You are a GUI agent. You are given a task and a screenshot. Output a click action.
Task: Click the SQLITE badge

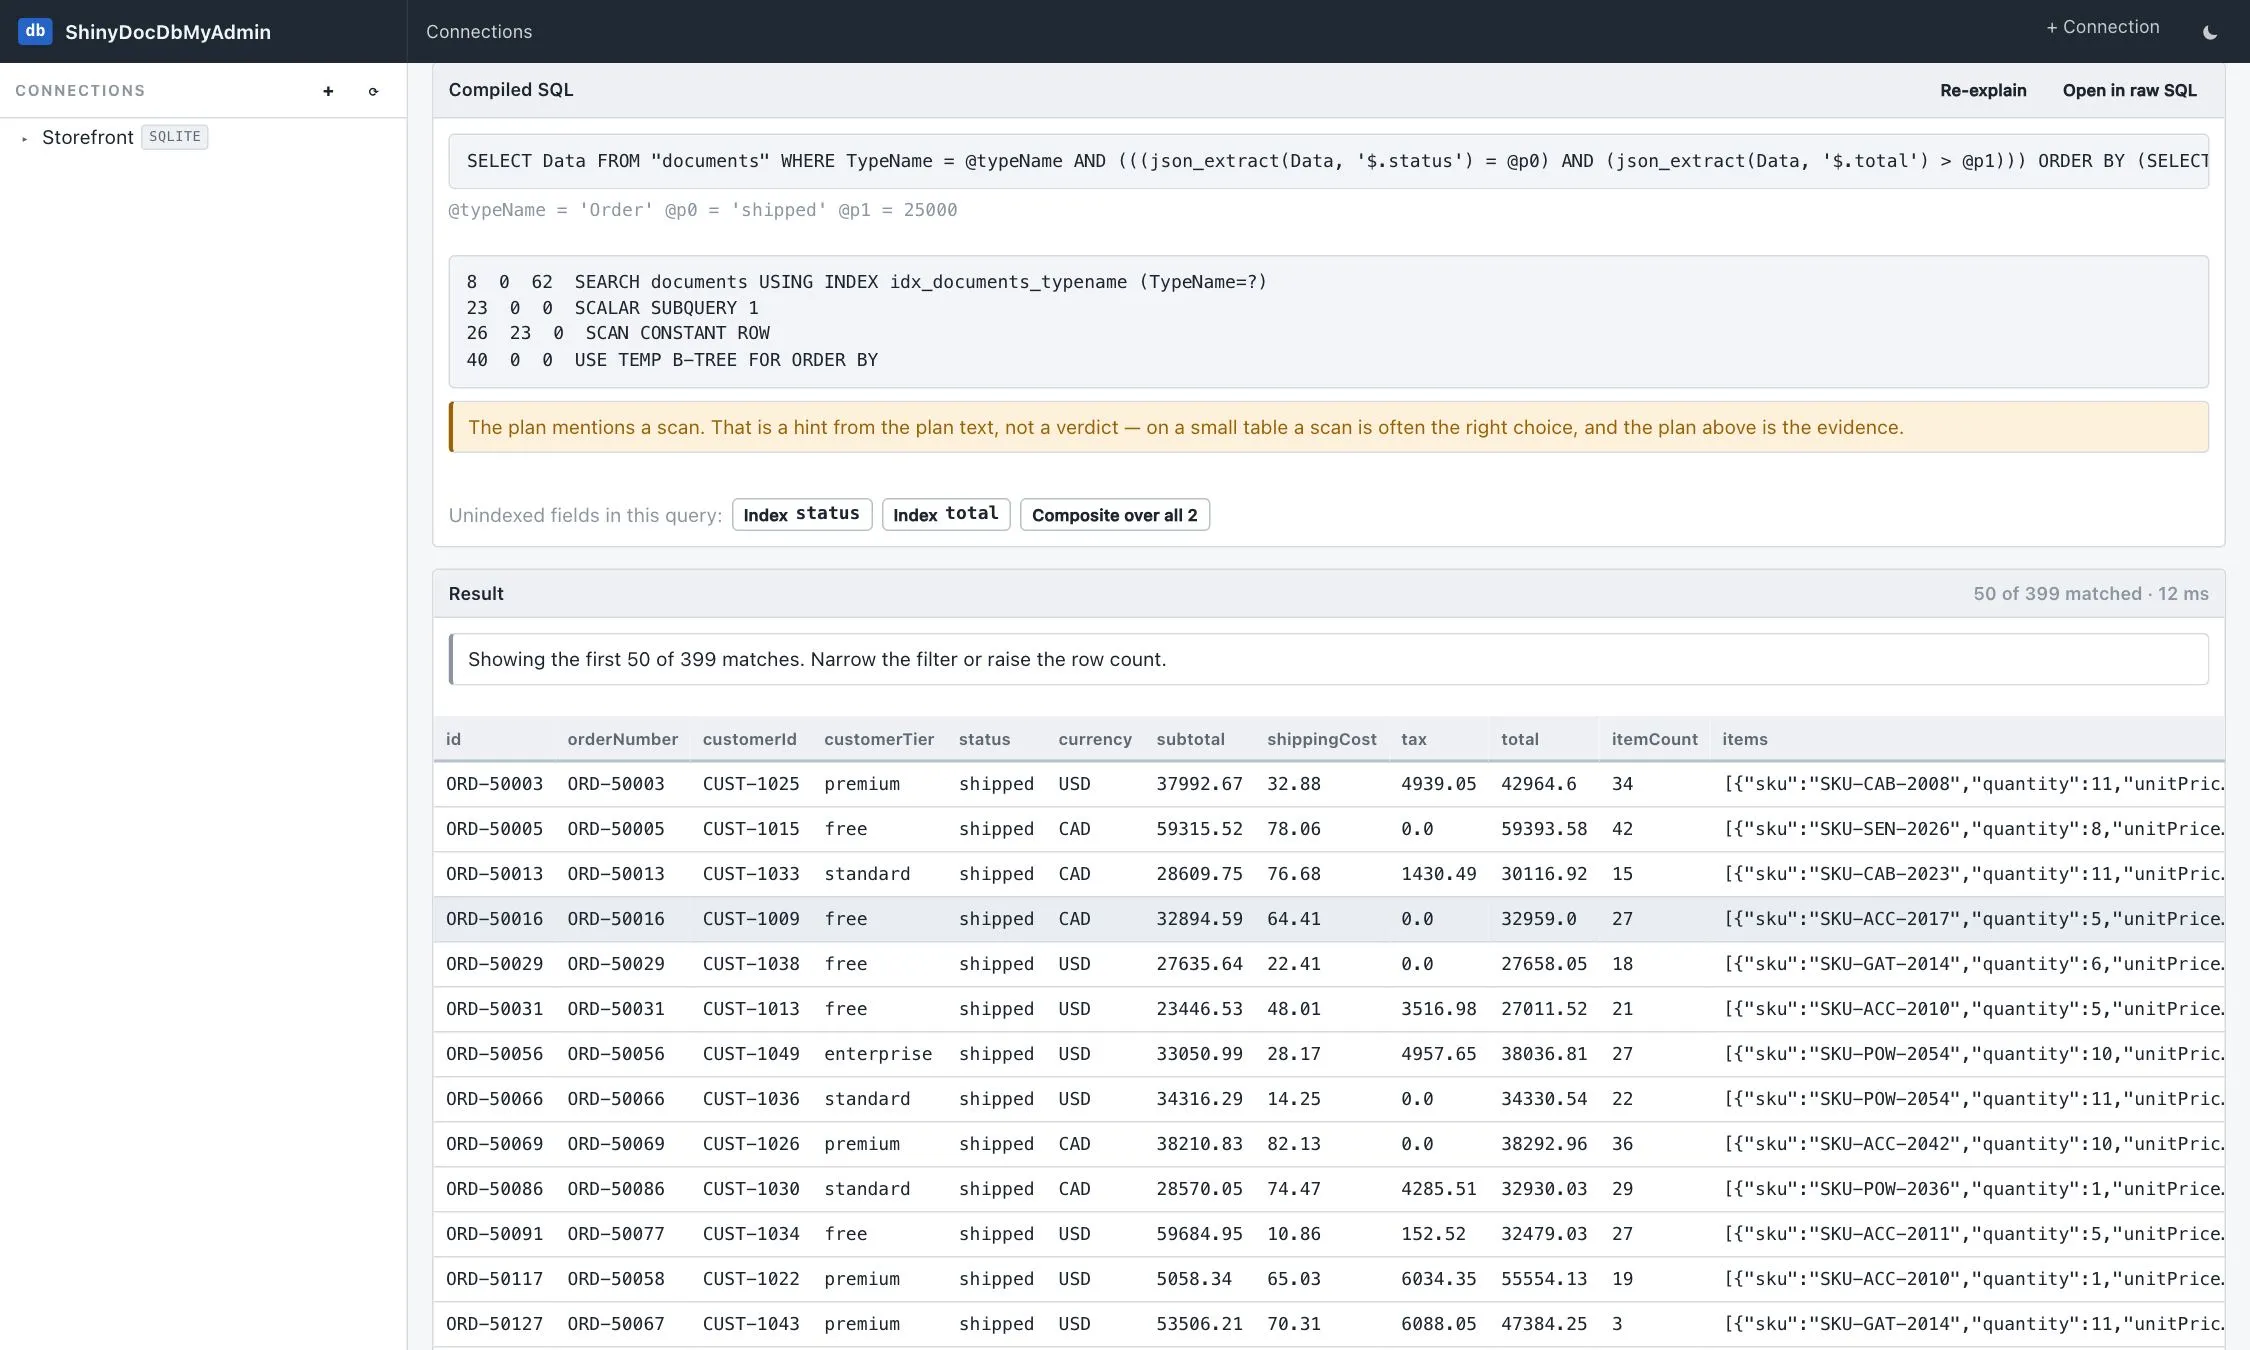(175, 137)
